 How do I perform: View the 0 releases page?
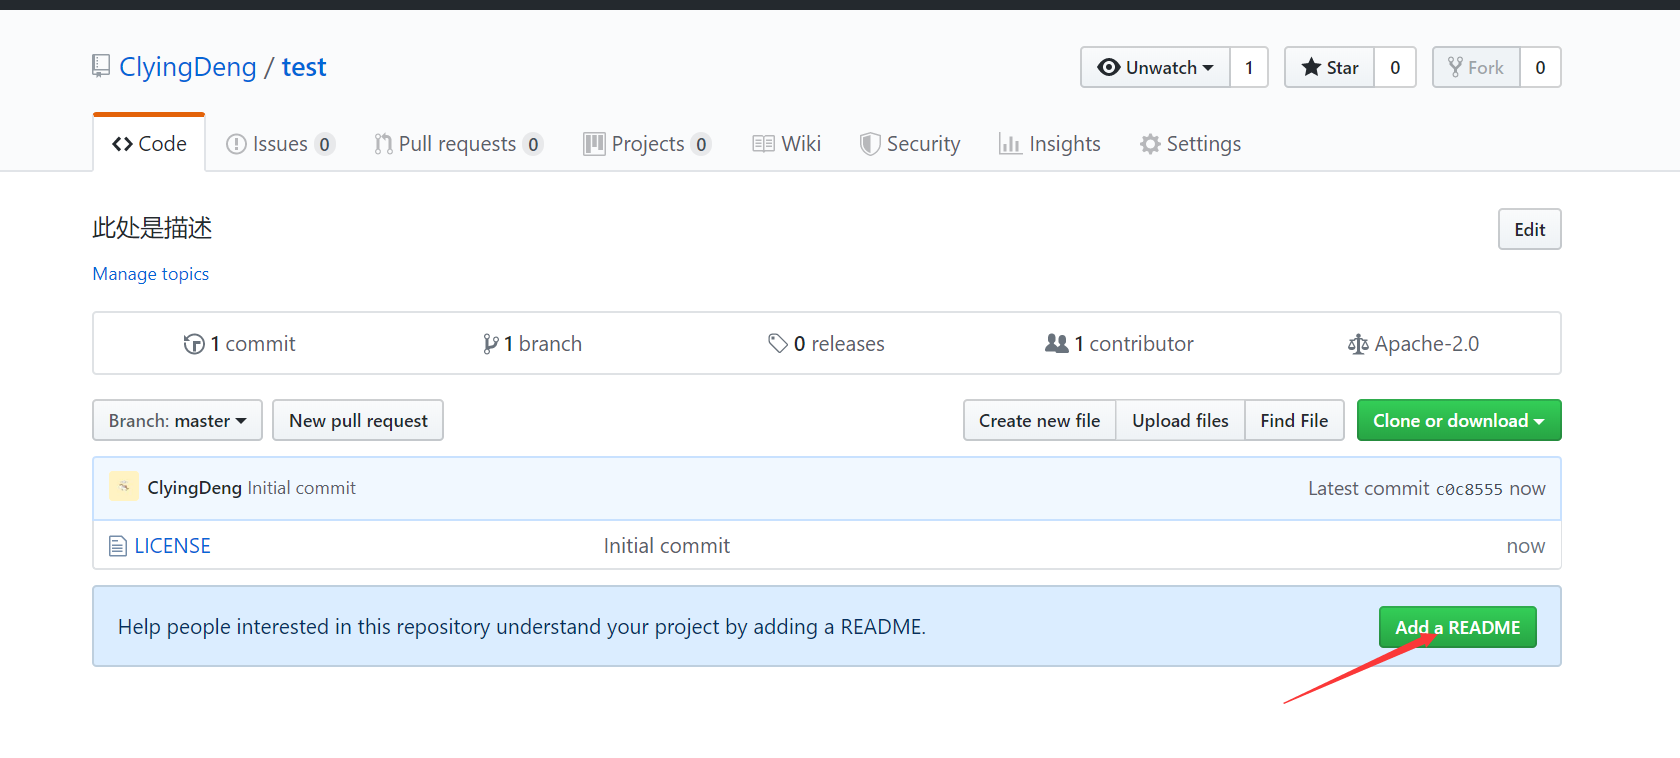click(x=826, y=344)
